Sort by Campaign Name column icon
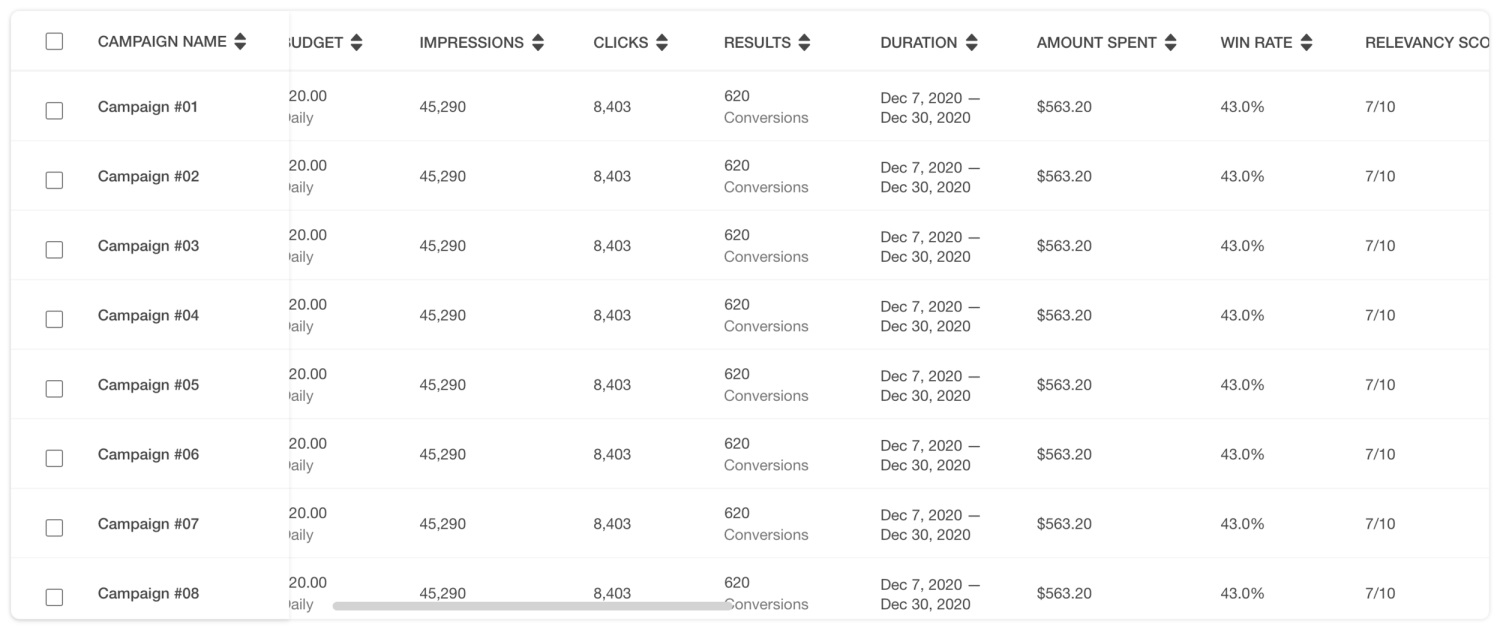This screenshot has width=1500, height=630. pos(240,42)
